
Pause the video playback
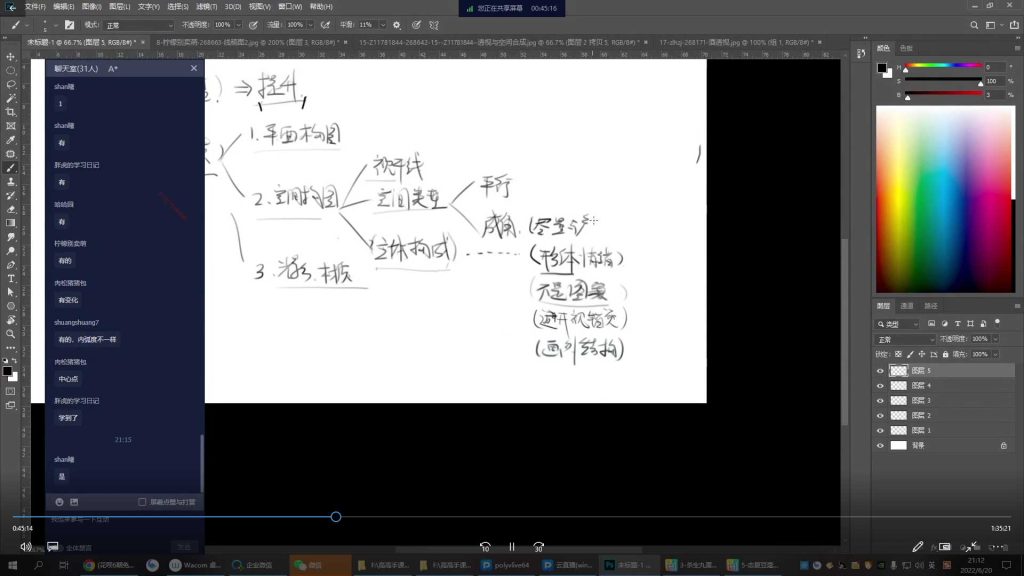point(511,547)
